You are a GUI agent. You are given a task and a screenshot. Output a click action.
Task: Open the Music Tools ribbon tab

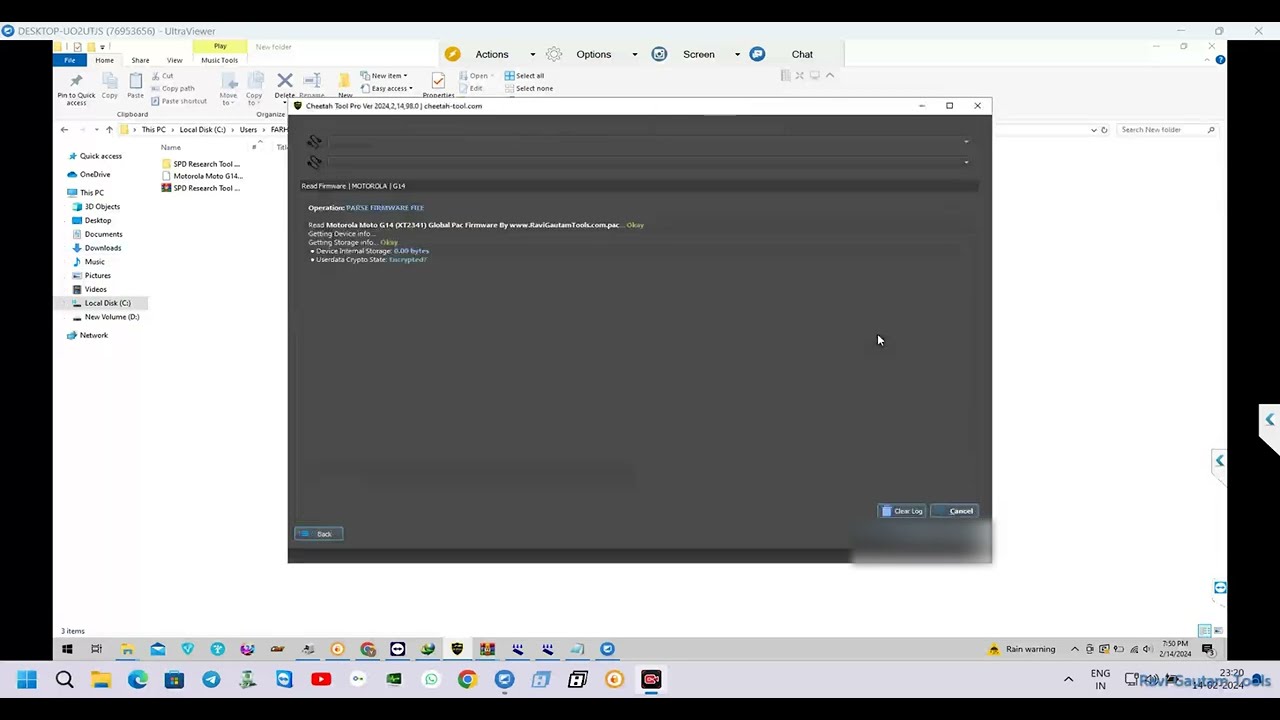point(220,60)
